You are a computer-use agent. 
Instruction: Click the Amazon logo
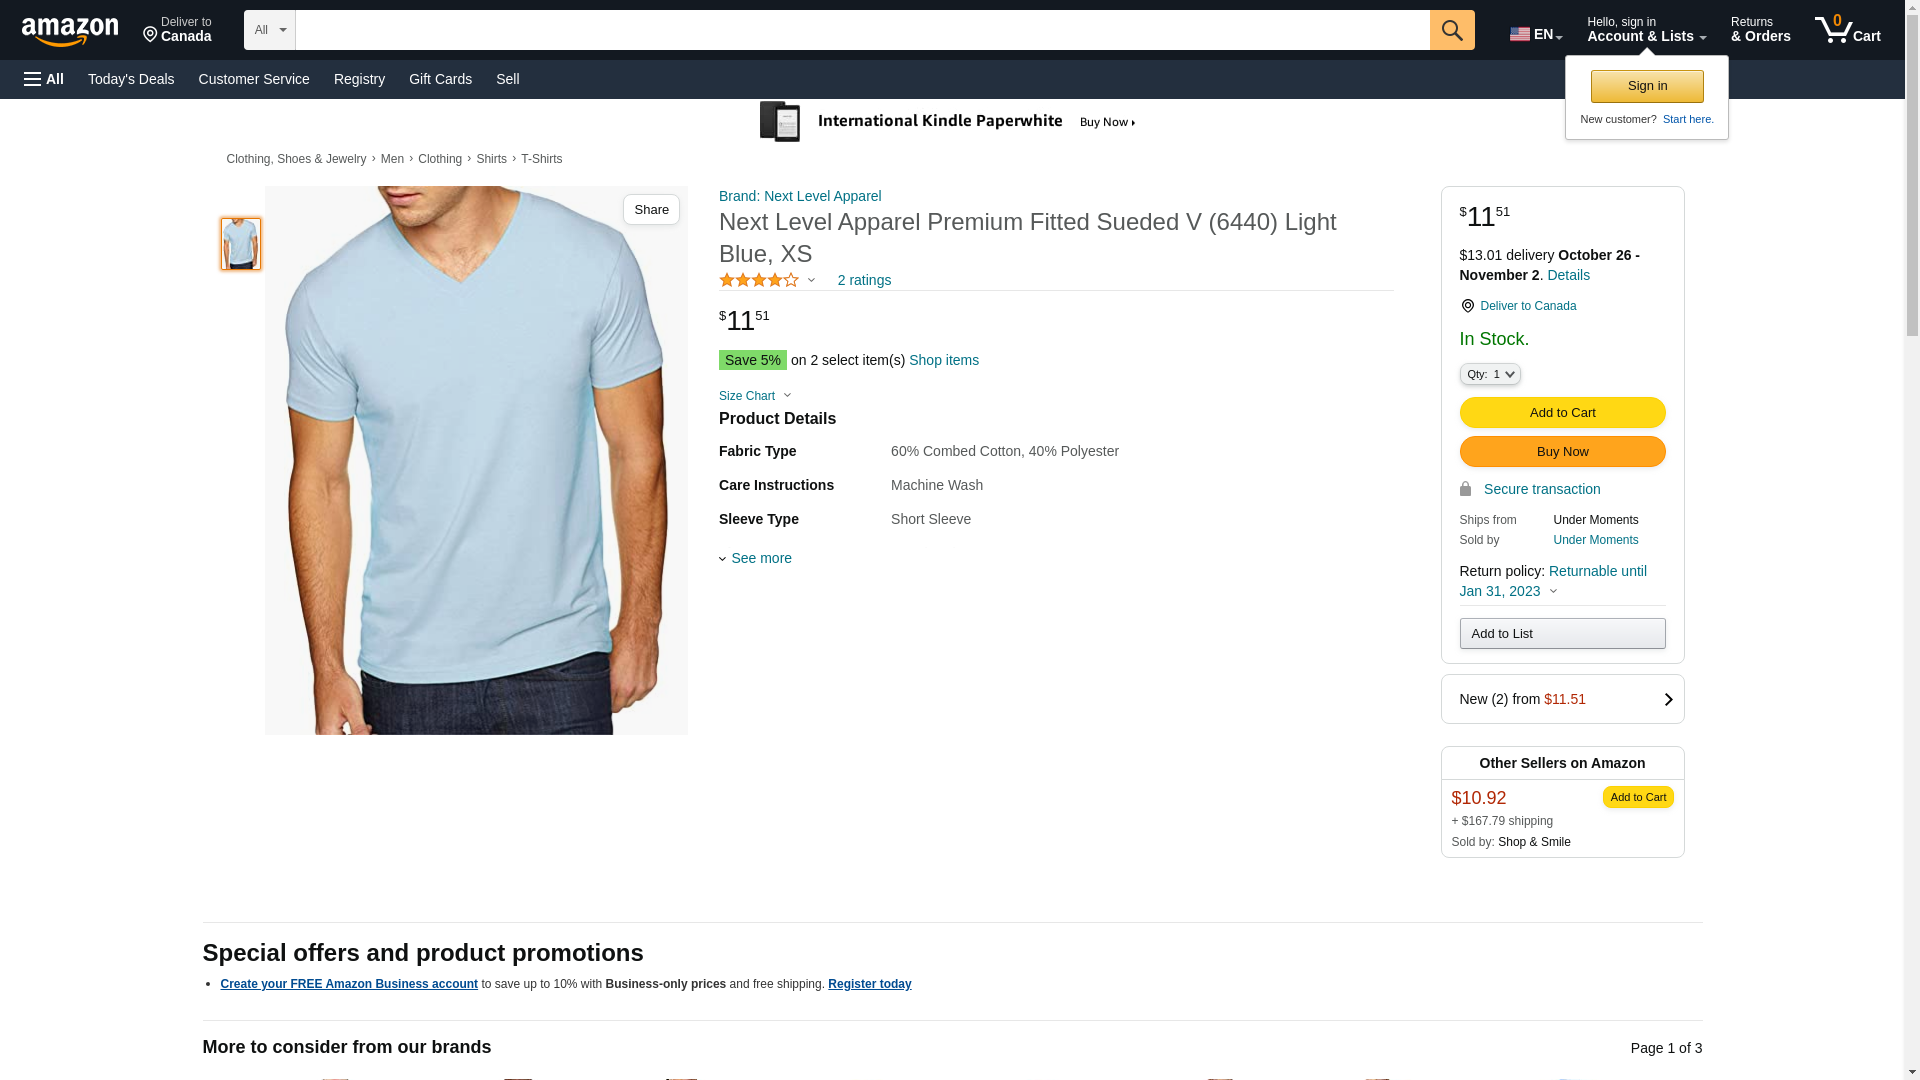[x=70, y=32]
